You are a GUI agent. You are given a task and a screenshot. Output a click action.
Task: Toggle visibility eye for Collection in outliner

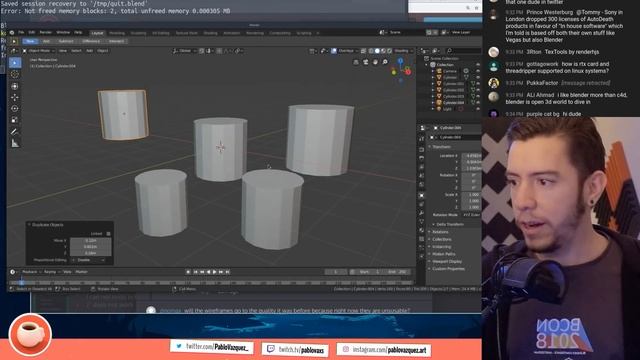point(478,65)
